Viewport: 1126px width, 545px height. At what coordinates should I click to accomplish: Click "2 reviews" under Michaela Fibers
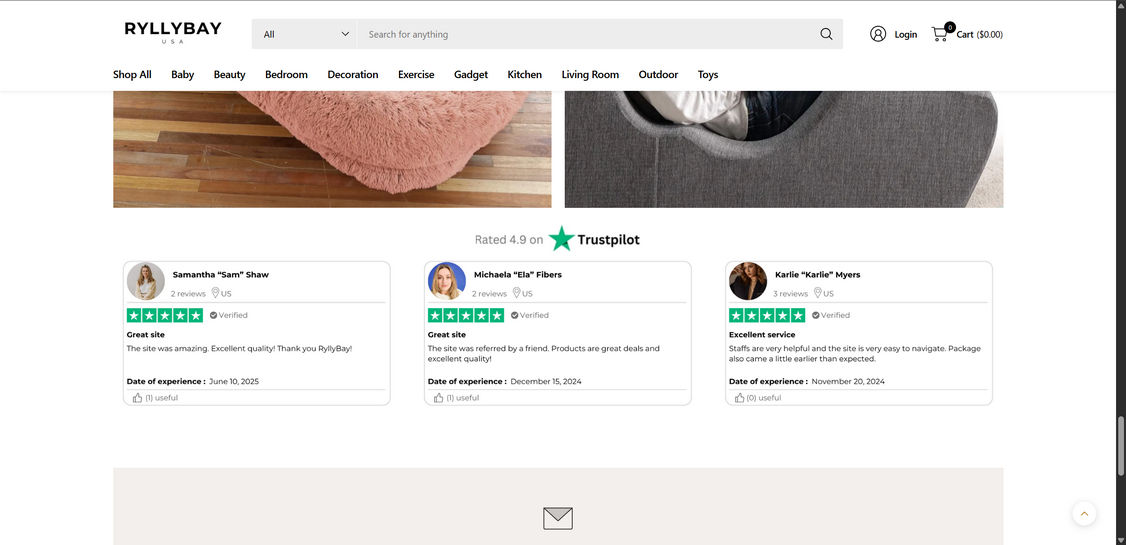pos(489,293)
